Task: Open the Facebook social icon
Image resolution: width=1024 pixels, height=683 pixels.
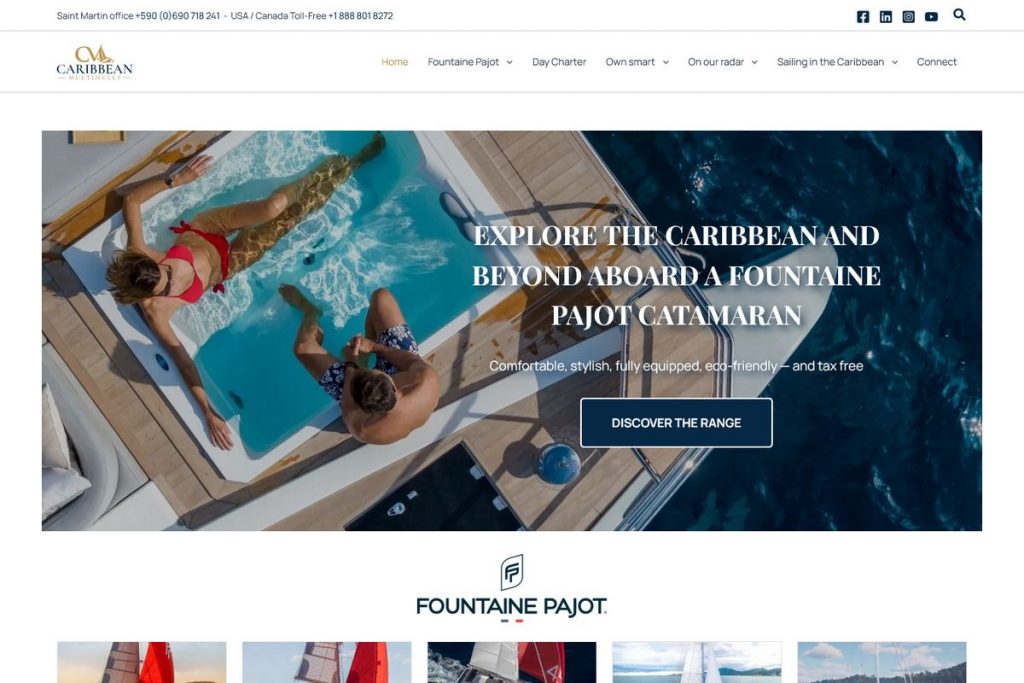Action: click(x=863, y=17)
